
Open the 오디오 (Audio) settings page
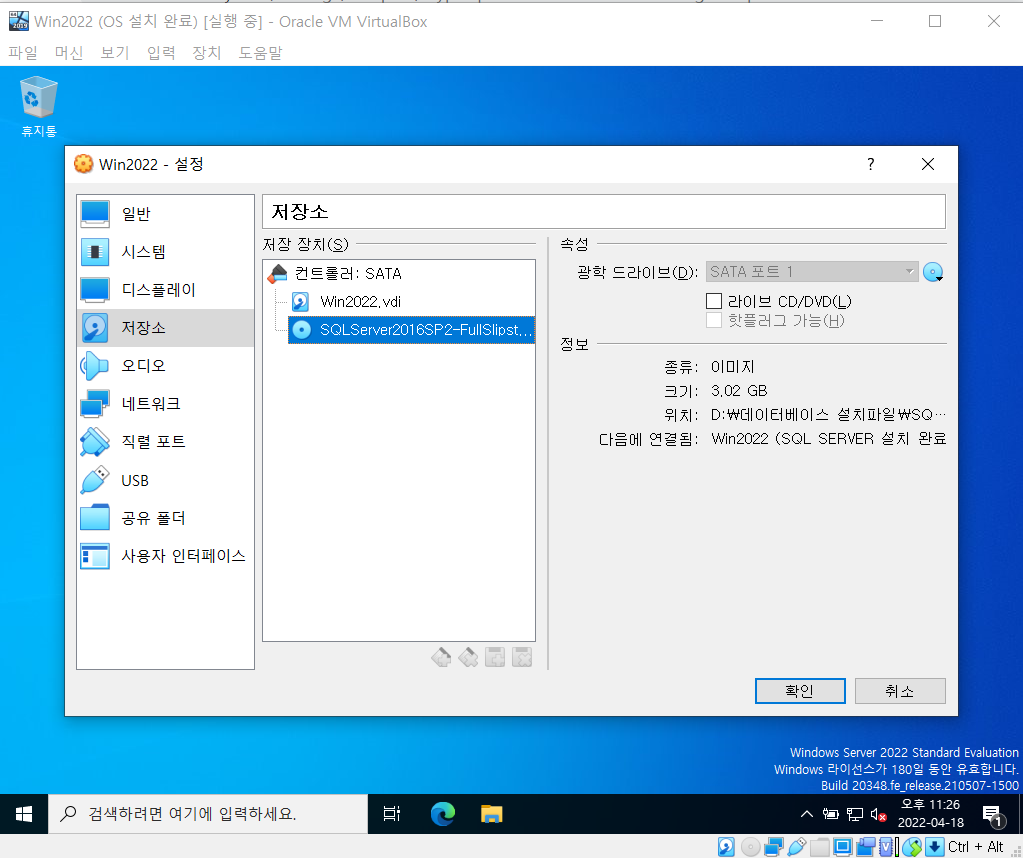pos(164,365)
